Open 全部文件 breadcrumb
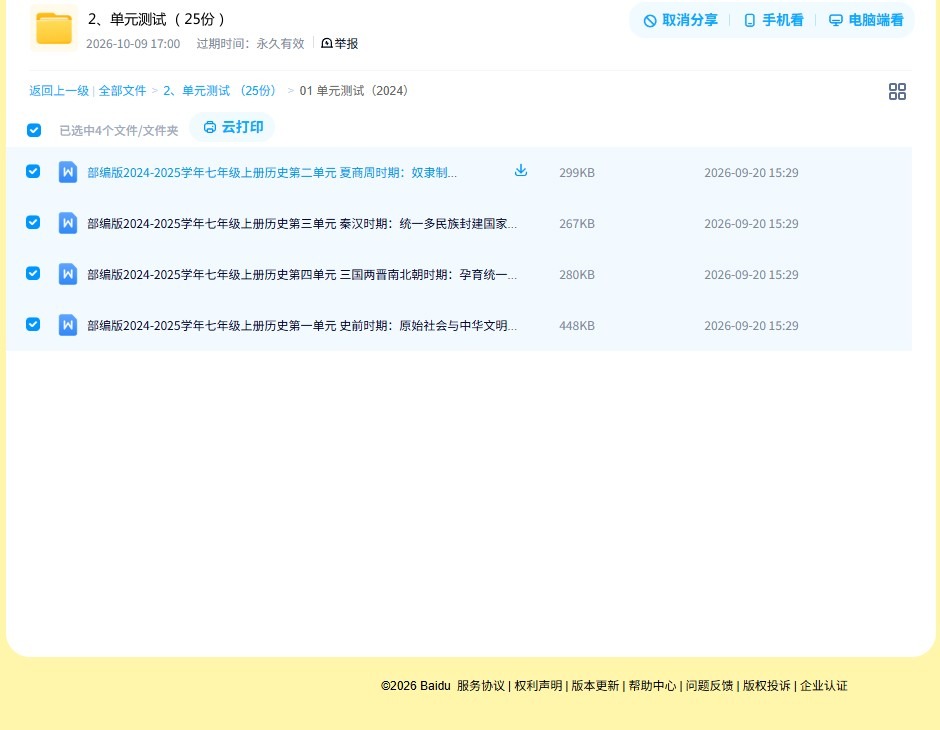The image size is (940, 730). tap(122, 91)
